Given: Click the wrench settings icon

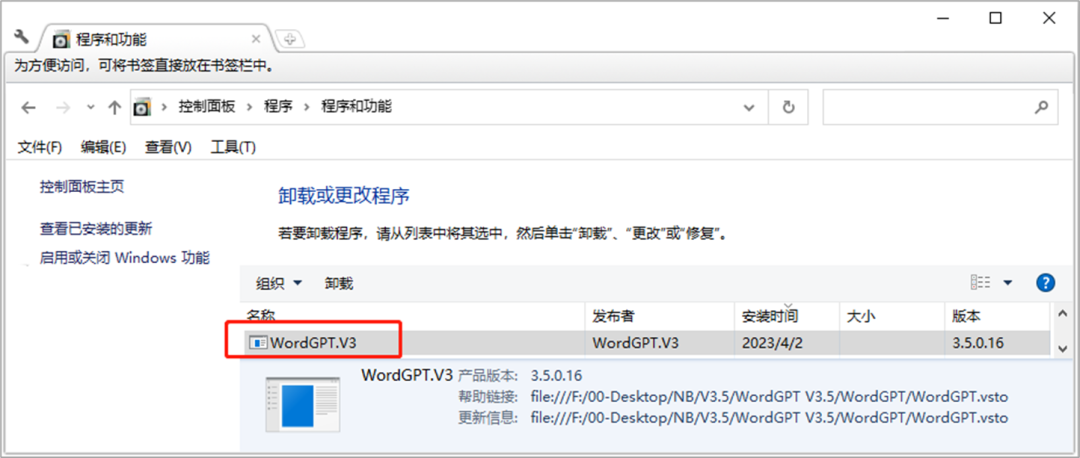Looking at the screenshot, I should click(x=21, y=38).
